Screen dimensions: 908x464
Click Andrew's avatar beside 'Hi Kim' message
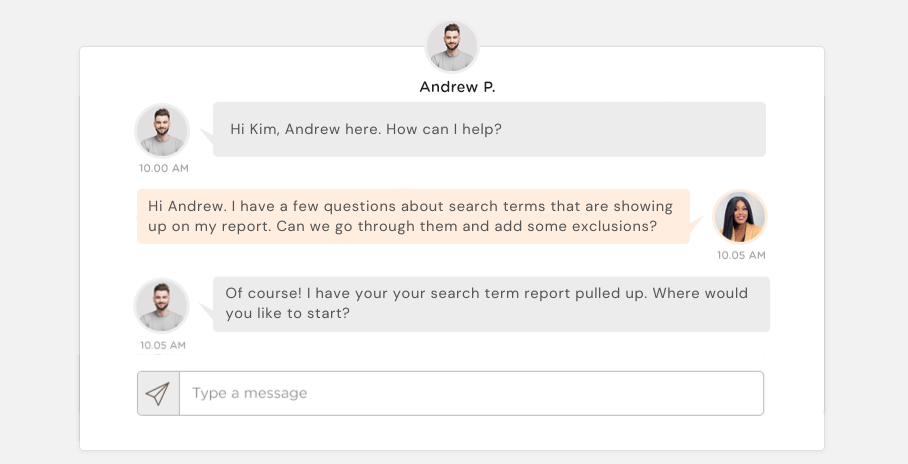(162, 130)
